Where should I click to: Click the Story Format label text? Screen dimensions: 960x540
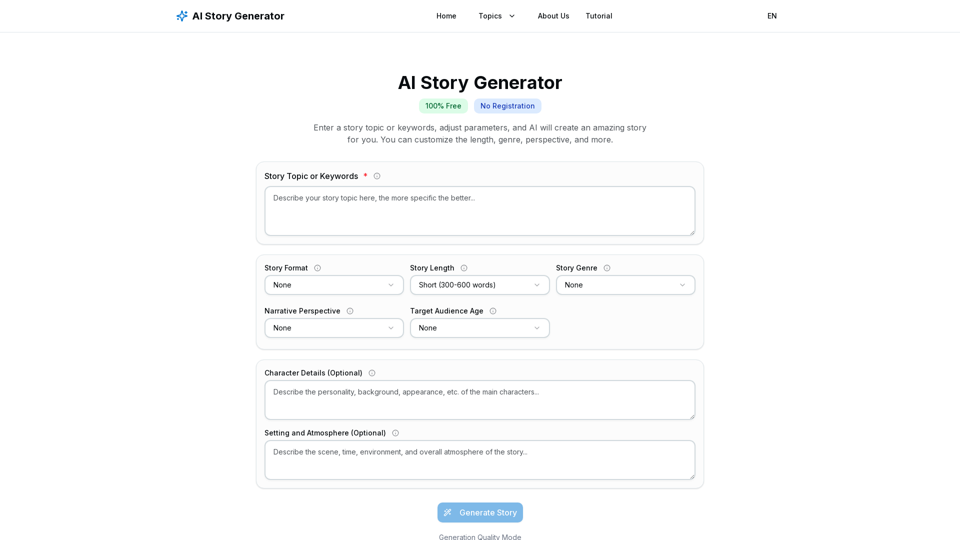286,268
